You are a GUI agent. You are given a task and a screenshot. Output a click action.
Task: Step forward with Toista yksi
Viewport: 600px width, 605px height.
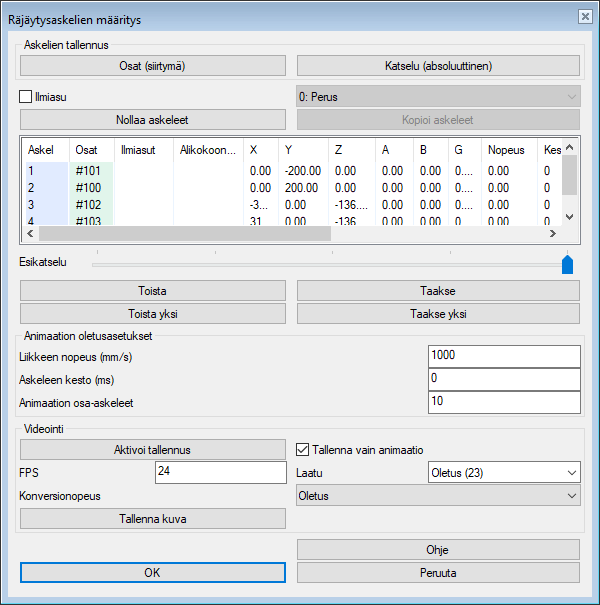tap(153, 313)
